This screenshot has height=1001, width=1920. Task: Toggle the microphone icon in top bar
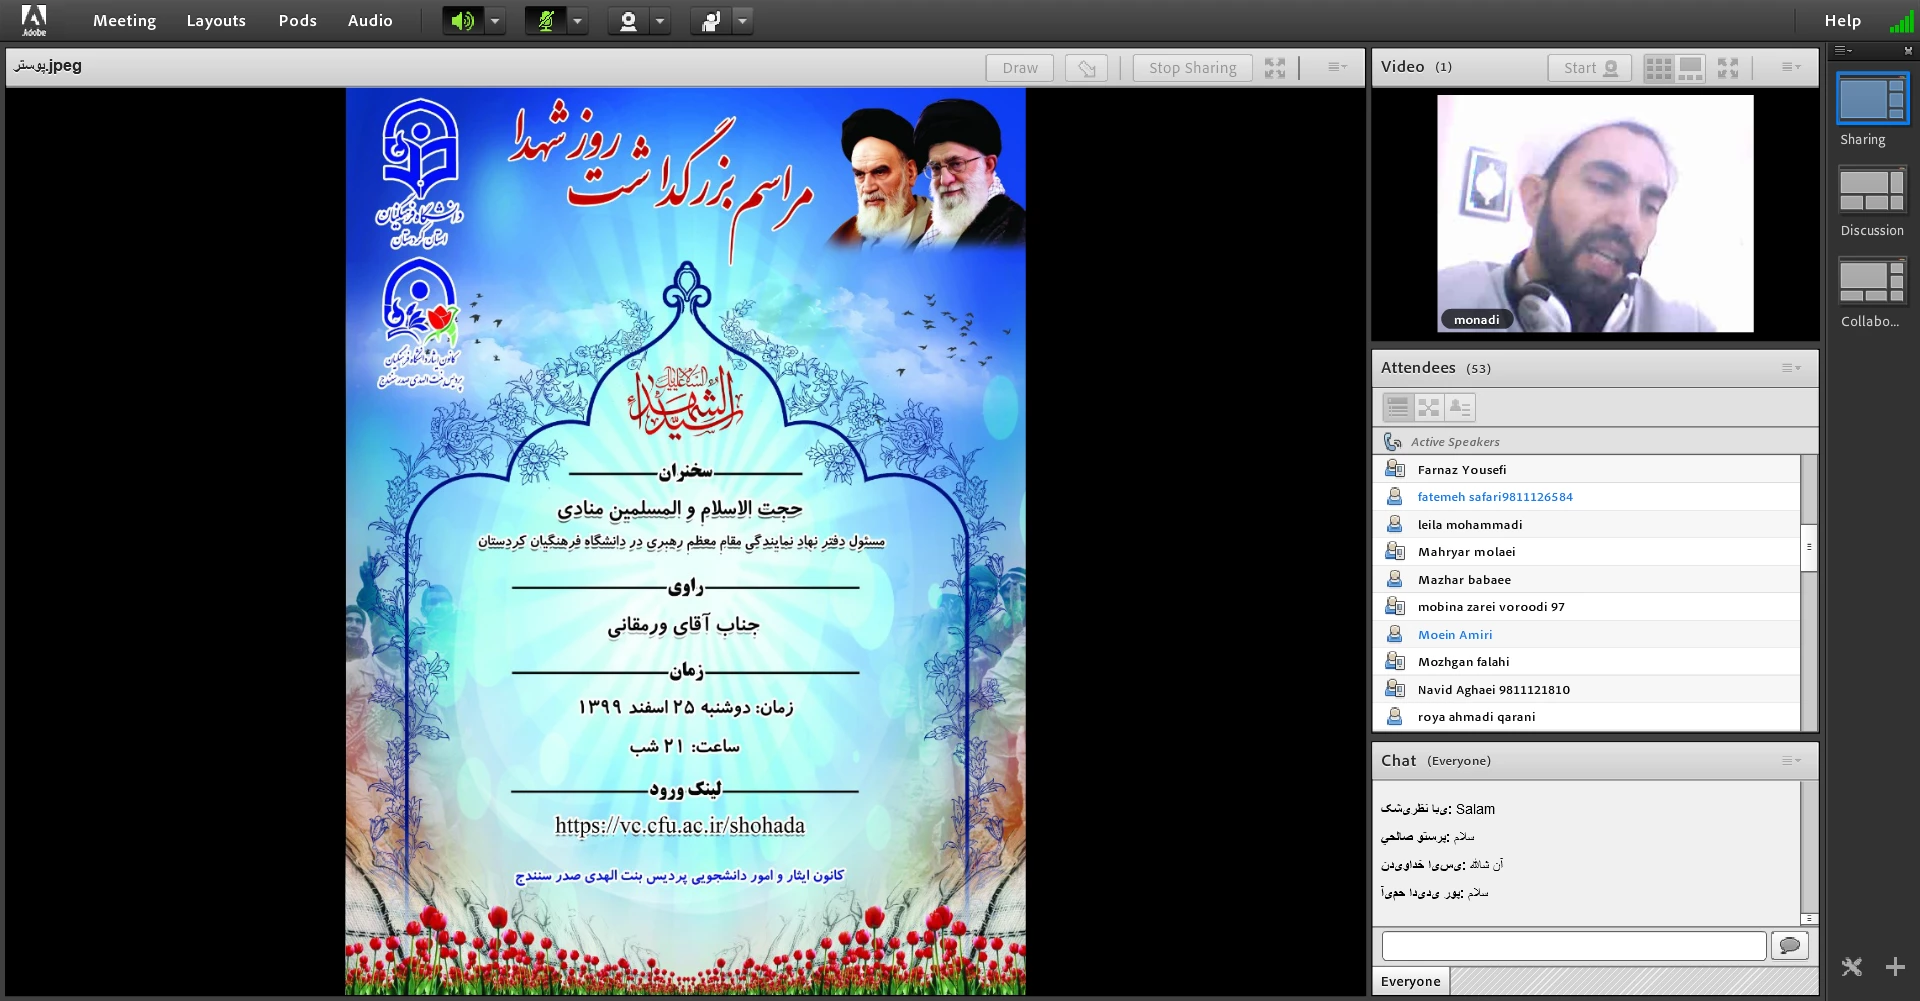[545, 21]
